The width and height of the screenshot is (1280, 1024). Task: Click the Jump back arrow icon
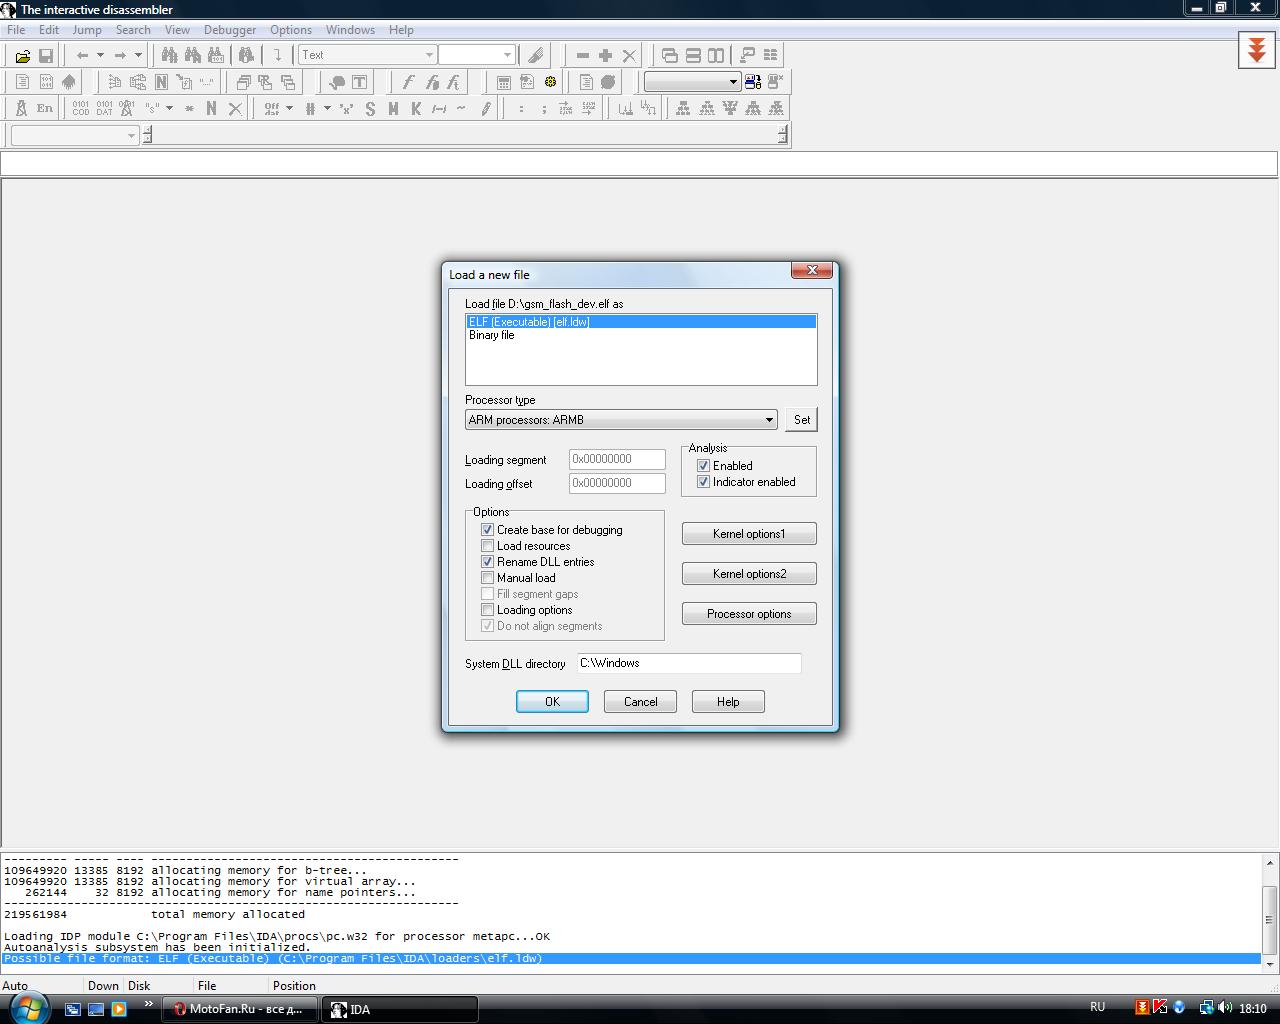82,55
